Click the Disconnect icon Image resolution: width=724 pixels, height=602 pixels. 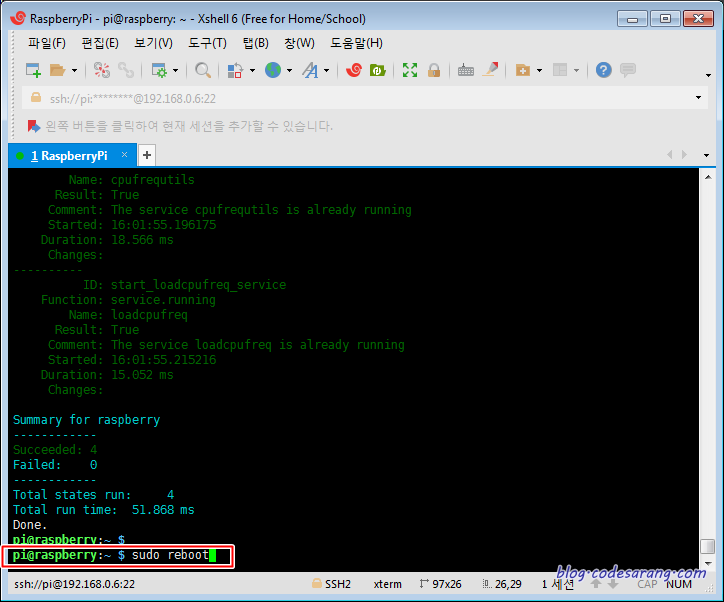(102, 70)
